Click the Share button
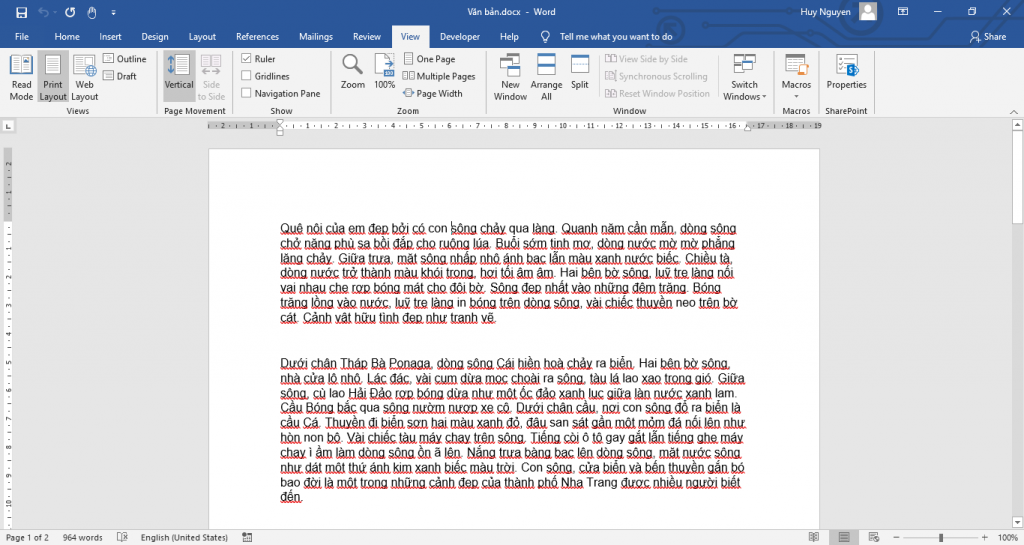The height and width of the screenshot is (545, 1024). pos(987,37)
